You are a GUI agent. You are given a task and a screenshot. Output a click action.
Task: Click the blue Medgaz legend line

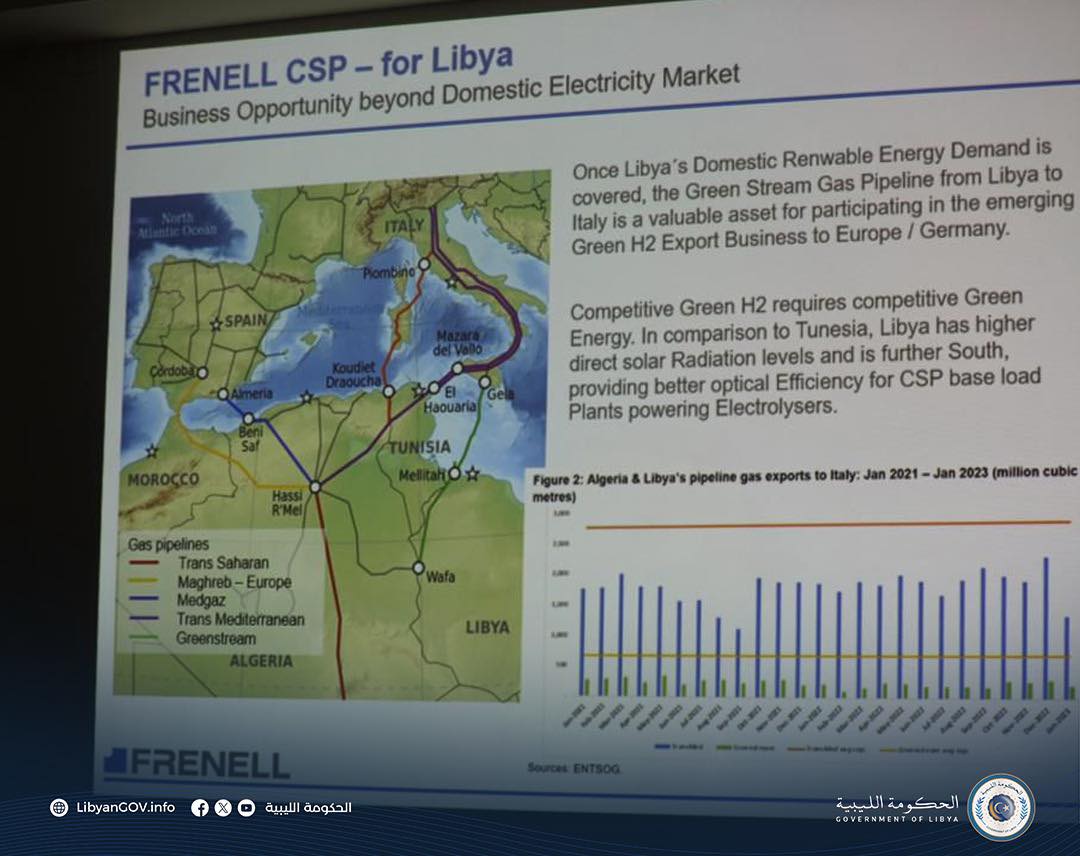point(143,600)
